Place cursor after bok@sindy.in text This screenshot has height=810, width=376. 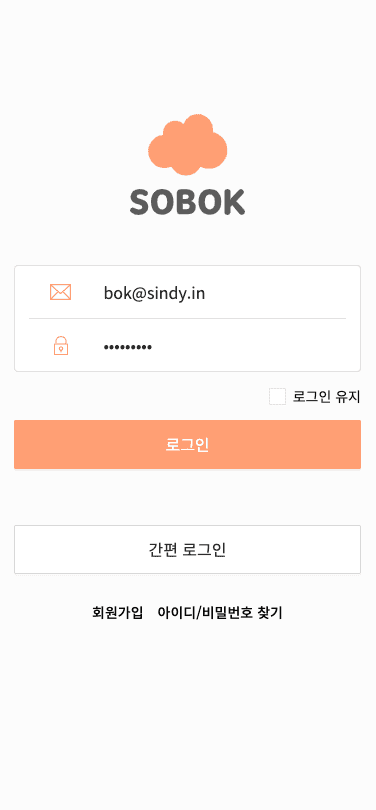point(206,293)
